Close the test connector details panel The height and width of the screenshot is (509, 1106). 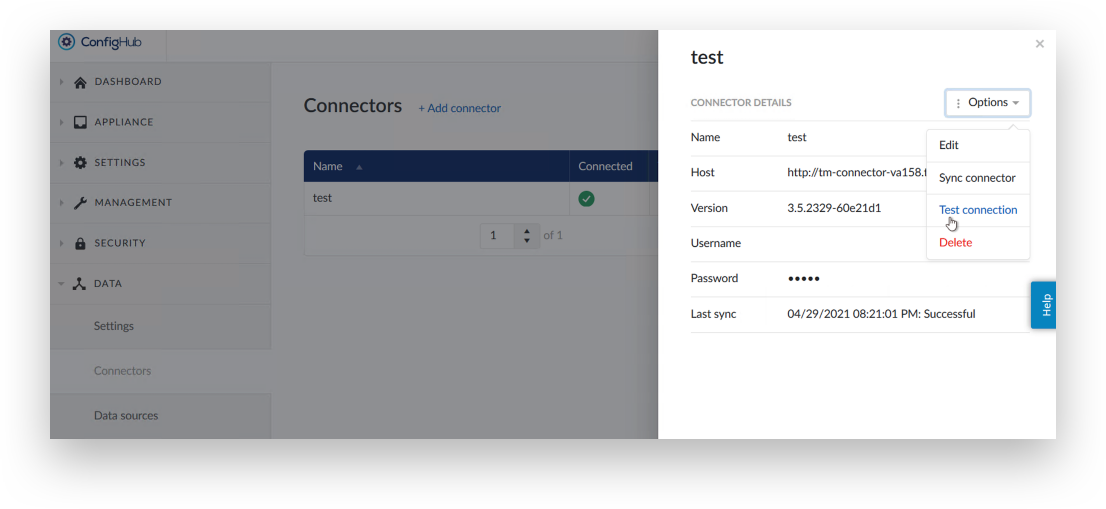coord(1040,44)
